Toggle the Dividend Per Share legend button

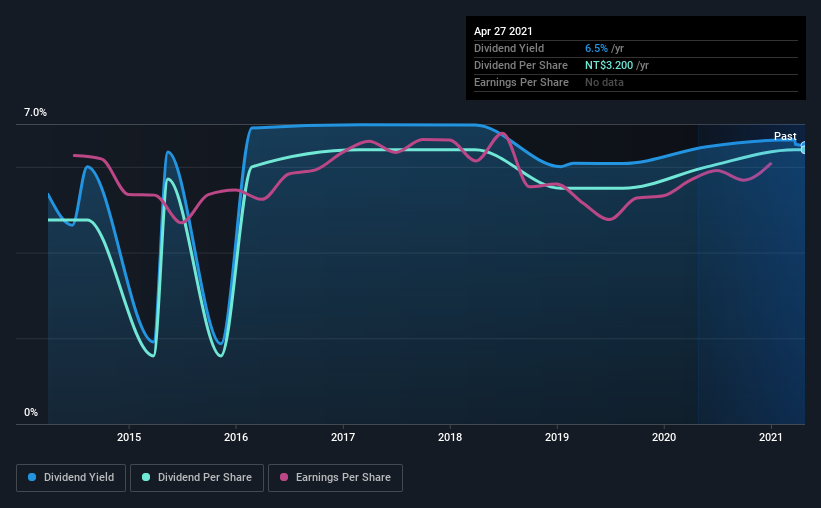197,478
